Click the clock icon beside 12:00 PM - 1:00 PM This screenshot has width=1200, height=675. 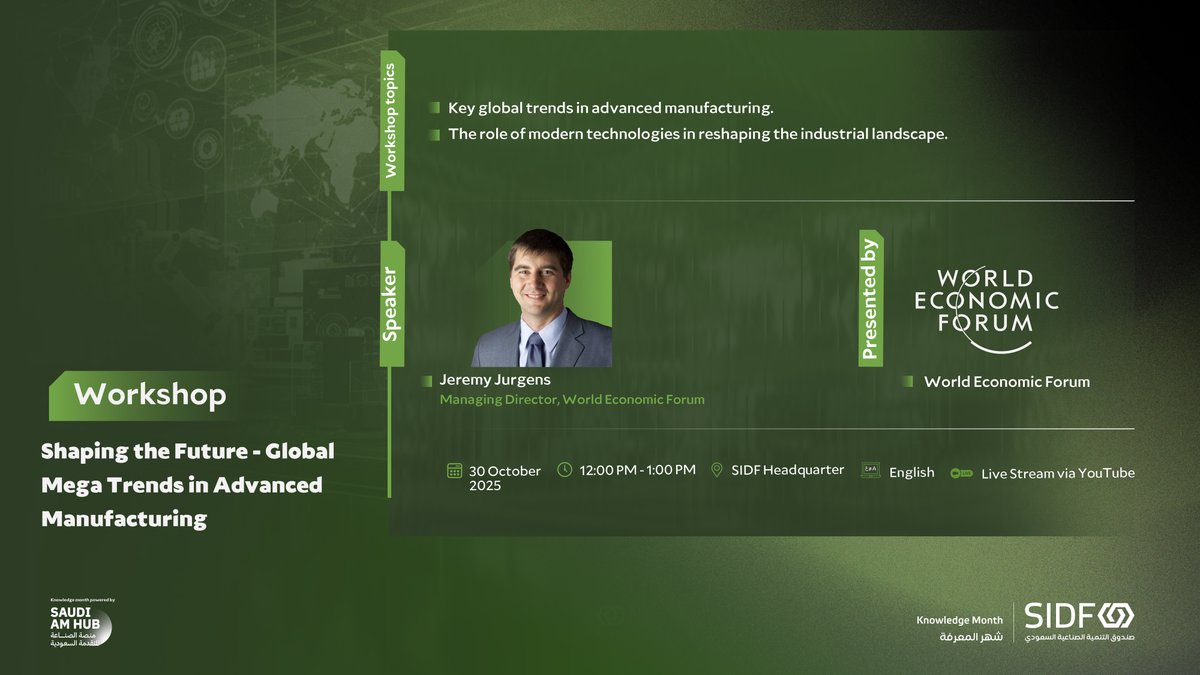(x=565, y=470)
